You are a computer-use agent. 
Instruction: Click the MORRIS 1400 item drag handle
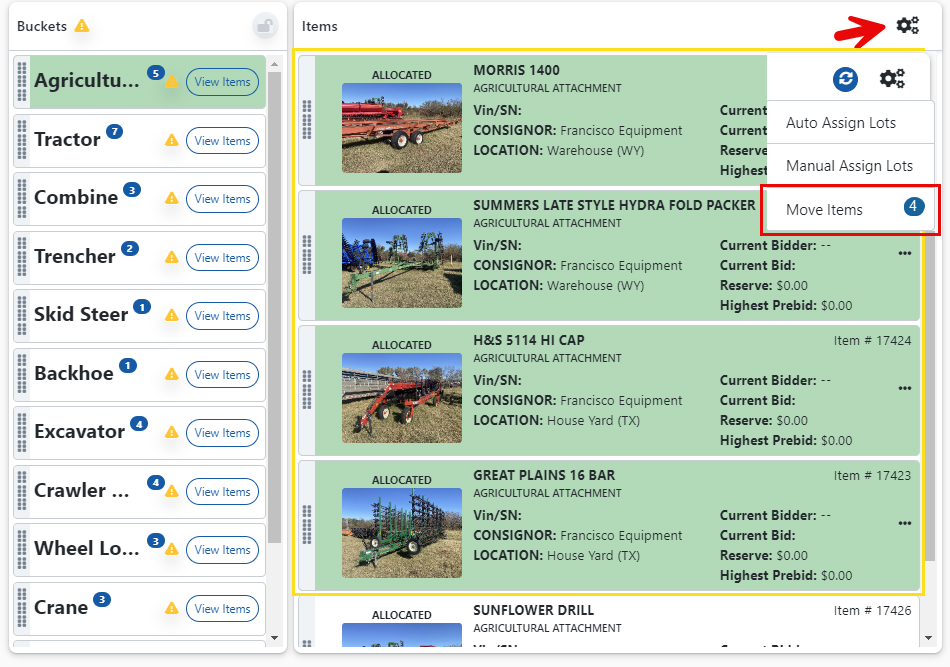pos(307,120)
